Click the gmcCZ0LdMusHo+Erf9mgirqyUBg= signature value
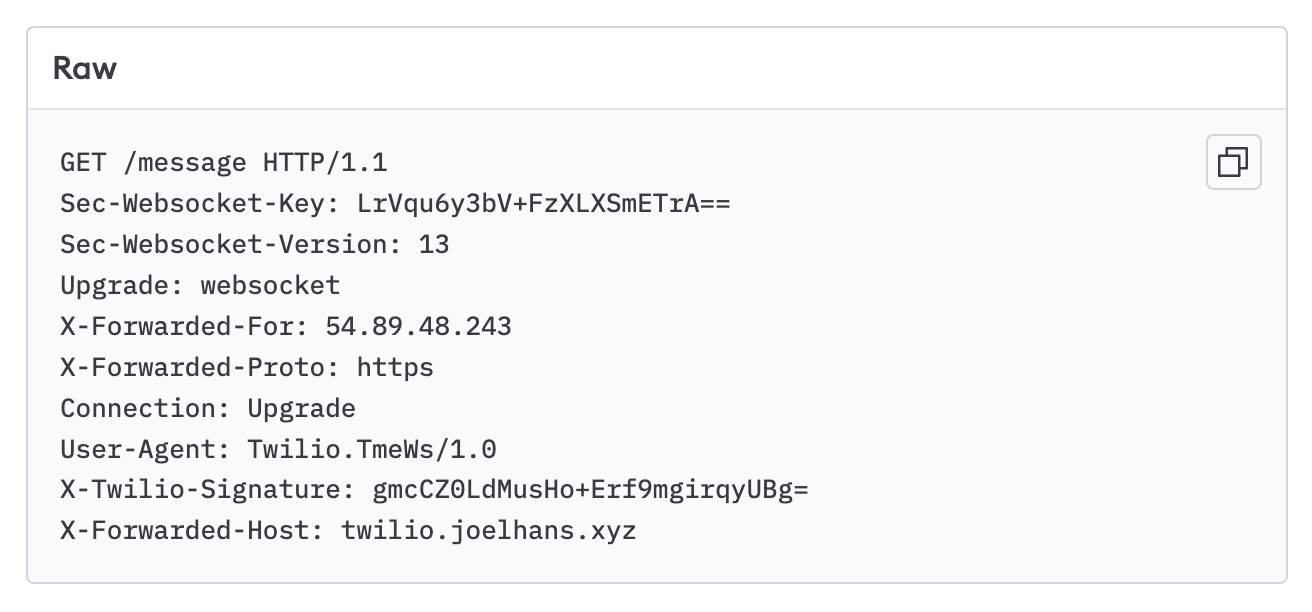 click(590, 490)
